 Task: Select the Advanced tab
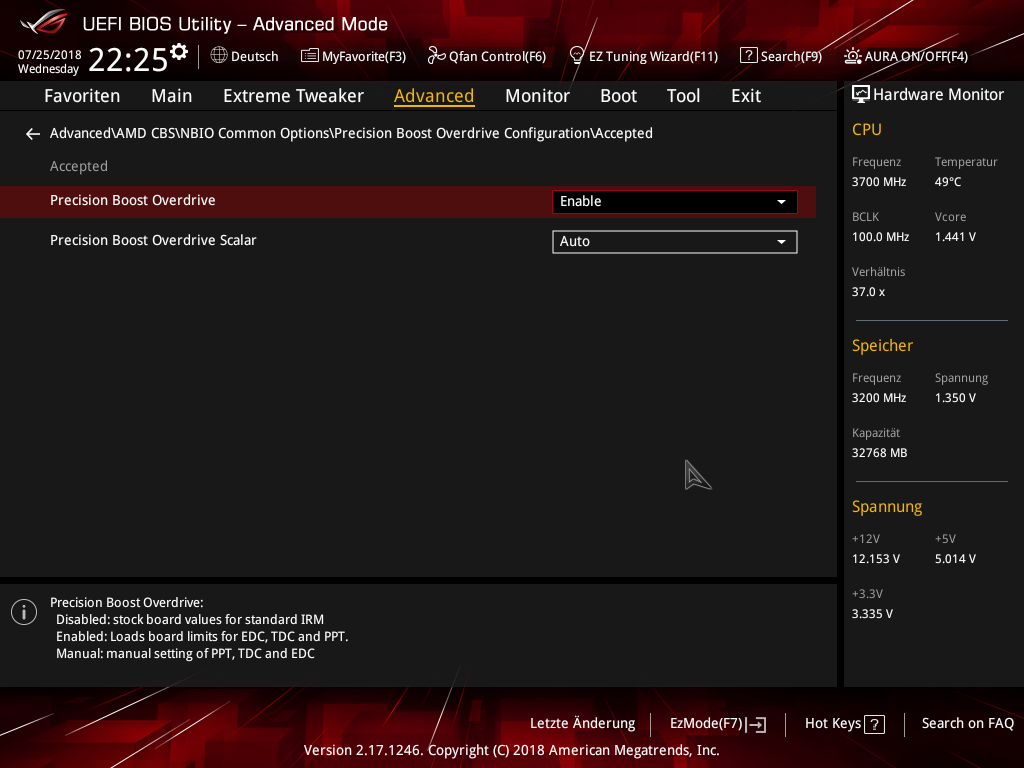coord(434,96)
